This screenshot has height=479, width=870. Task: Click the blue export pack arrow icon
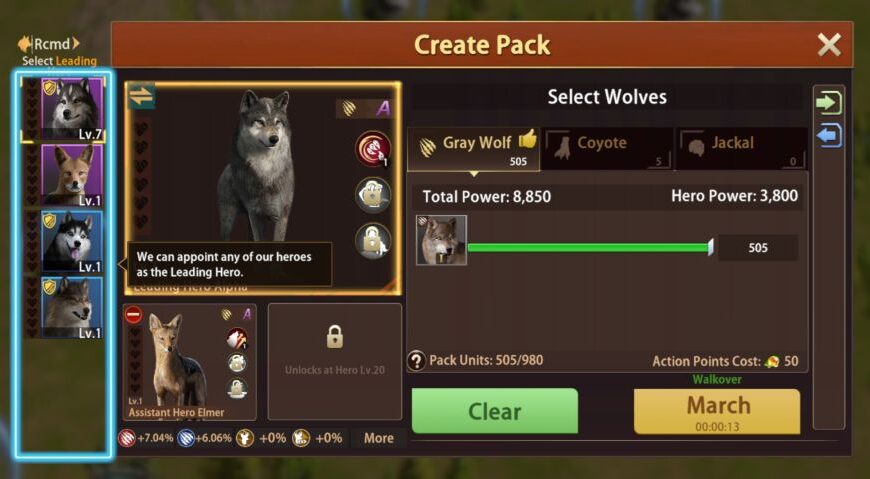click(x=829, y=135)
